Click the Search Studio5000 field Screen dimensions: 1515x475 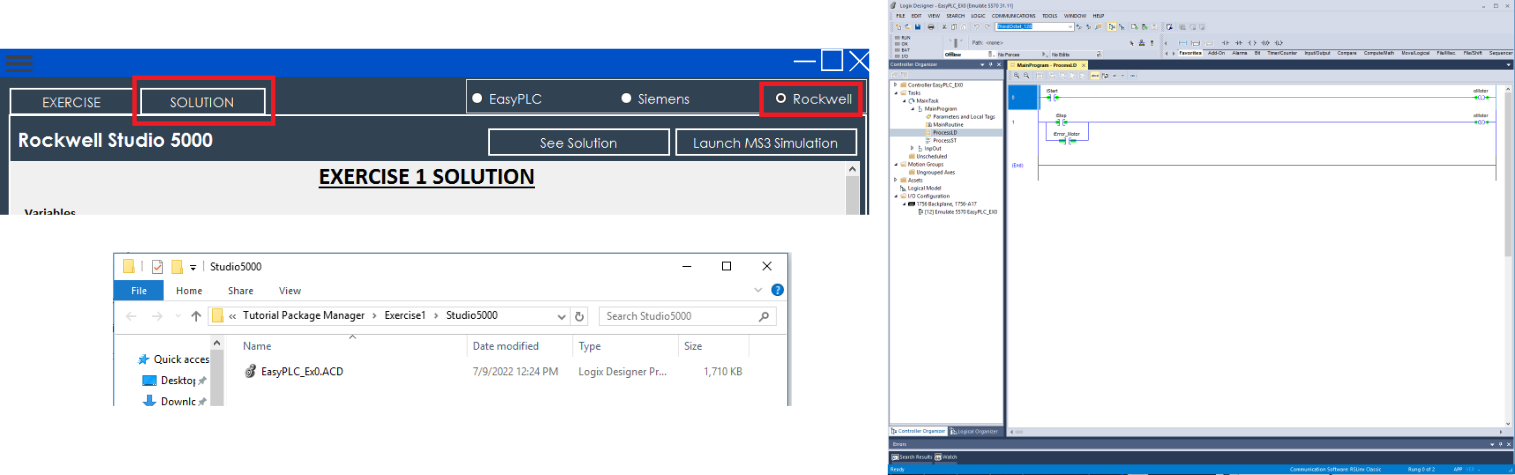point(688,316)
